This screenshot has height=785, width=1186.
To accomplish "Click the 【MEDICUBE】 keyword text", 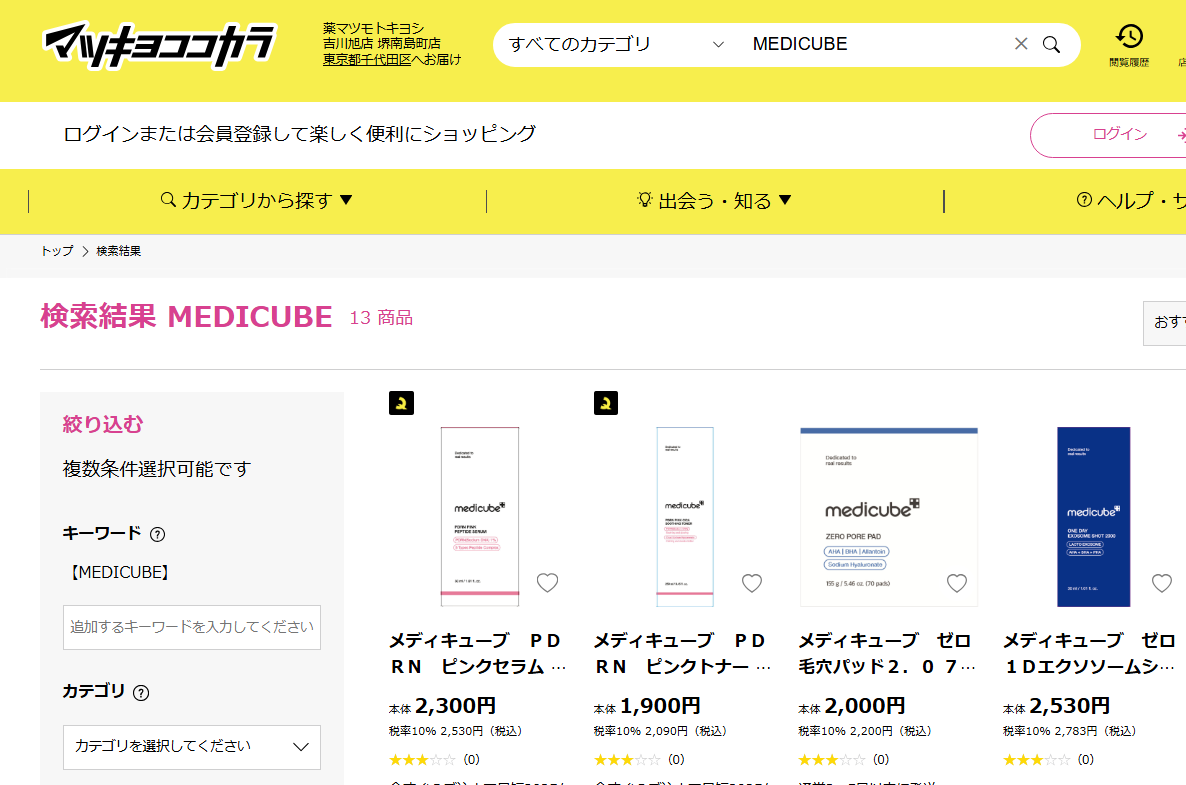I will (120, 572).
